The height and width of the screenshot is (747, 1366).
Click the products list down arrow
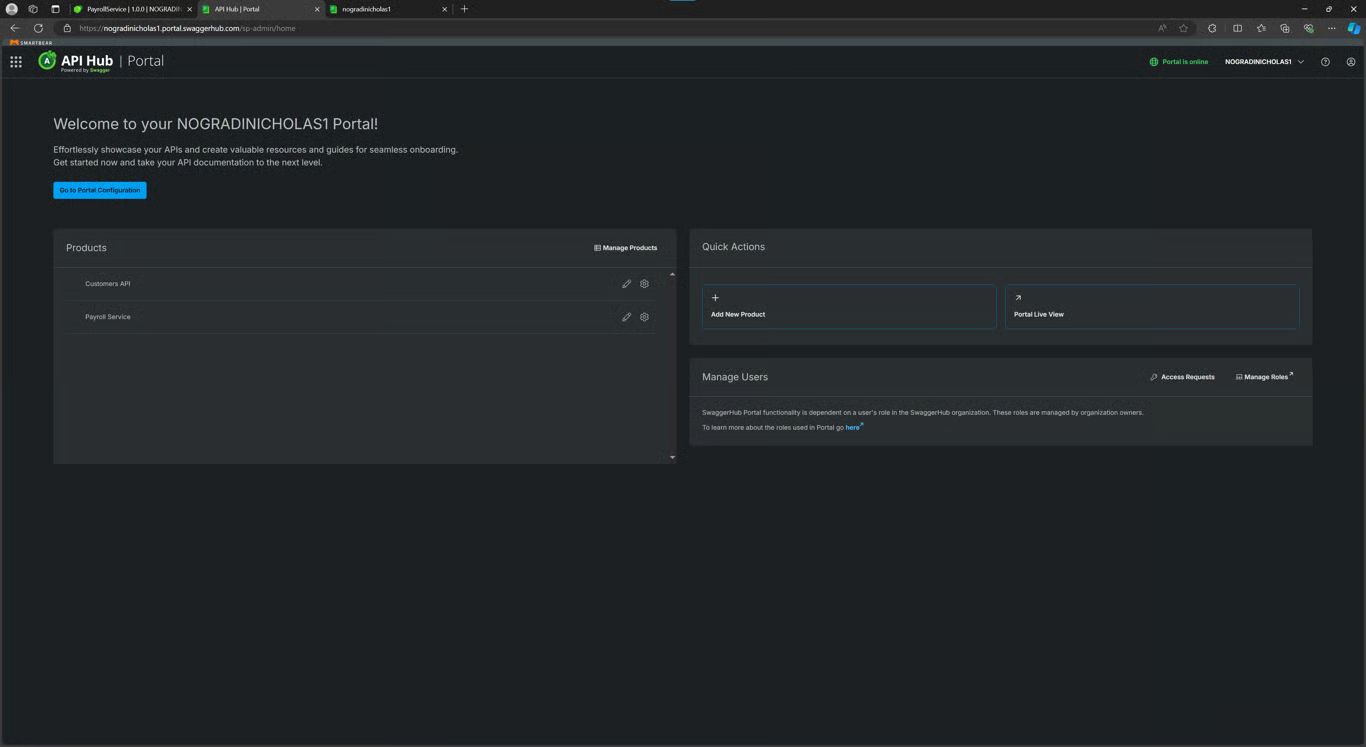pos(672,458)
